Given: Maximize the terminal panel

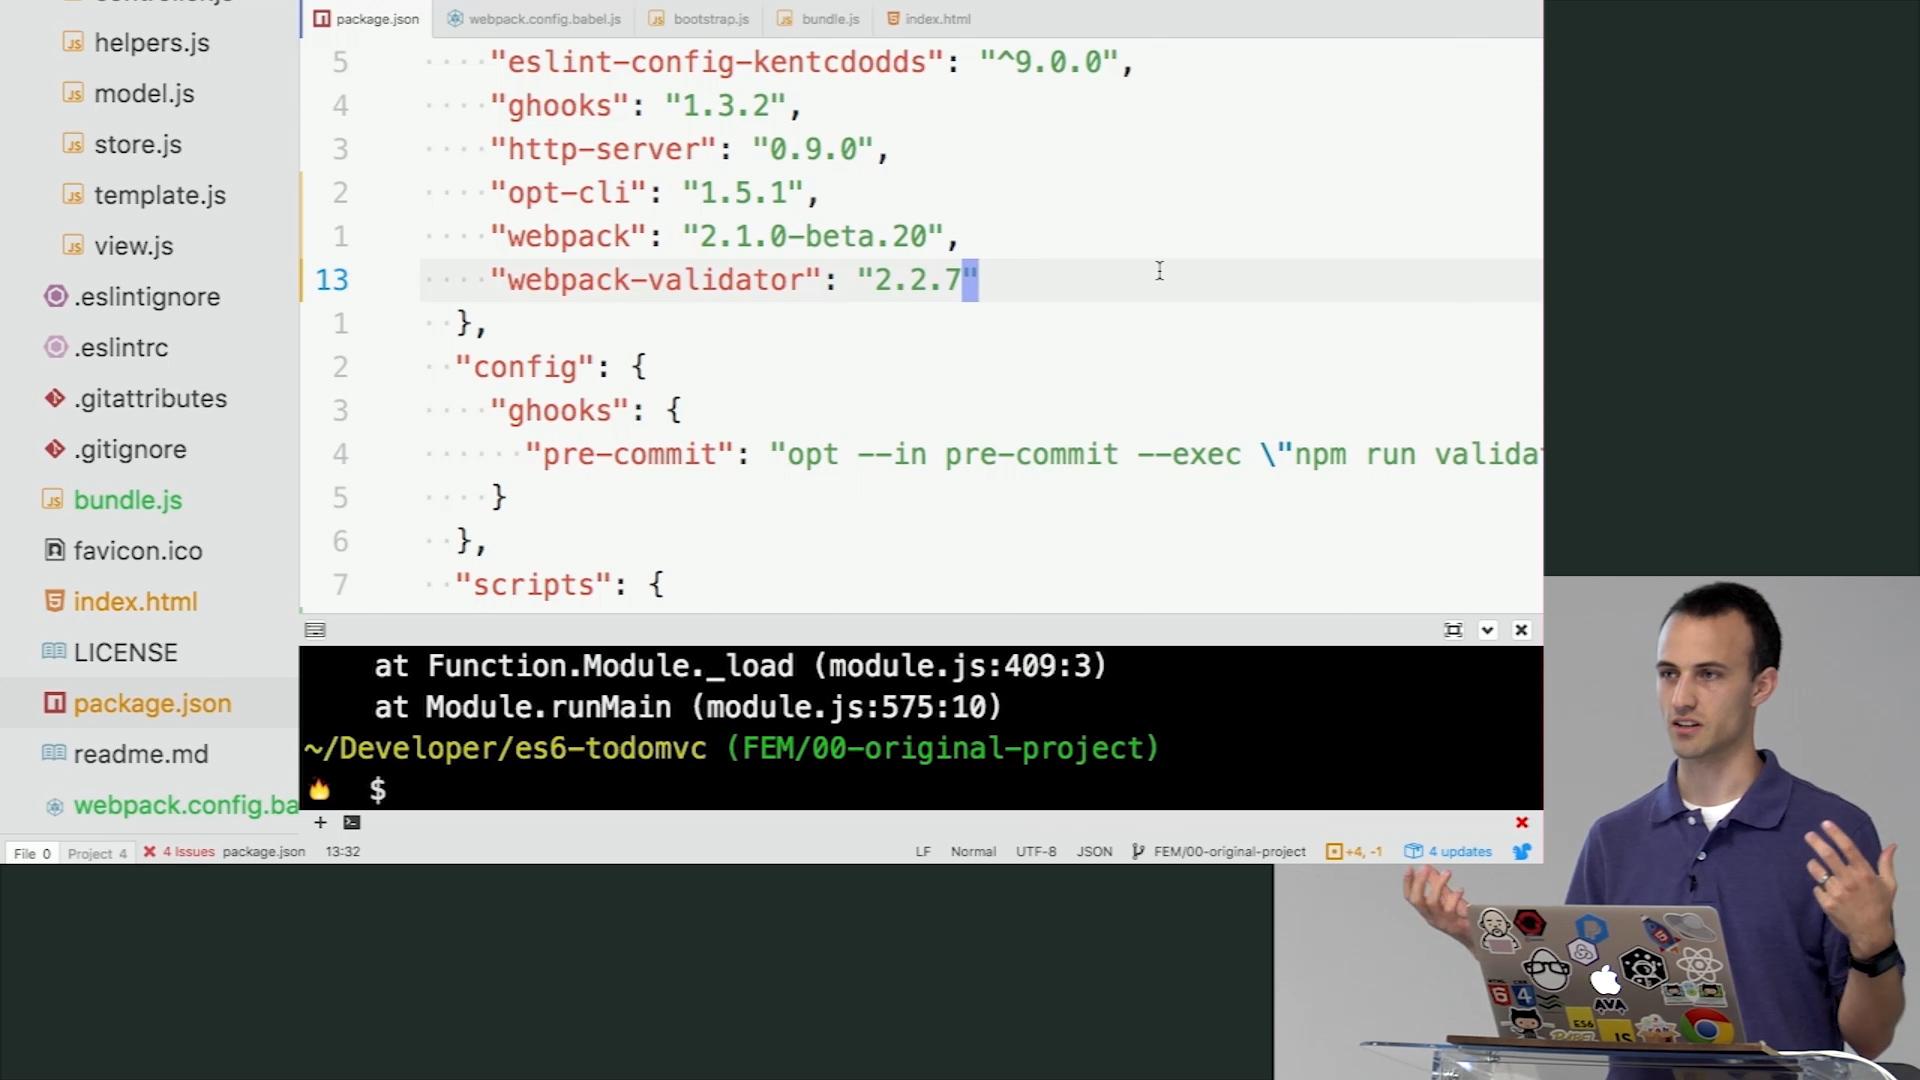Looking at the screenshot, I should click(1453, 630).
